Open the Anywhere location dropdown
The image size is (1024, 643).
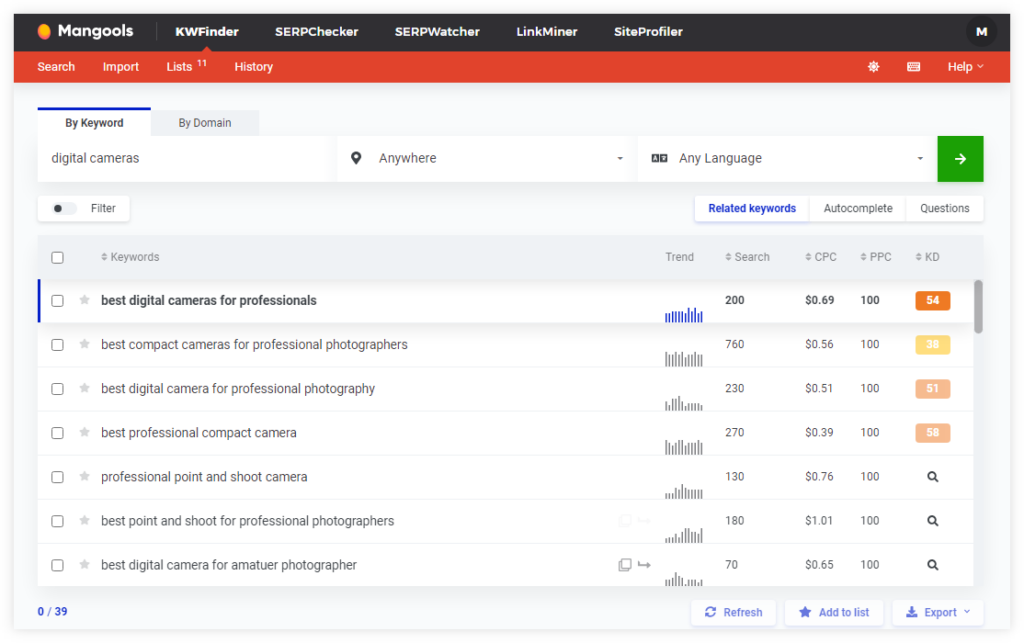tap(619, 158)
